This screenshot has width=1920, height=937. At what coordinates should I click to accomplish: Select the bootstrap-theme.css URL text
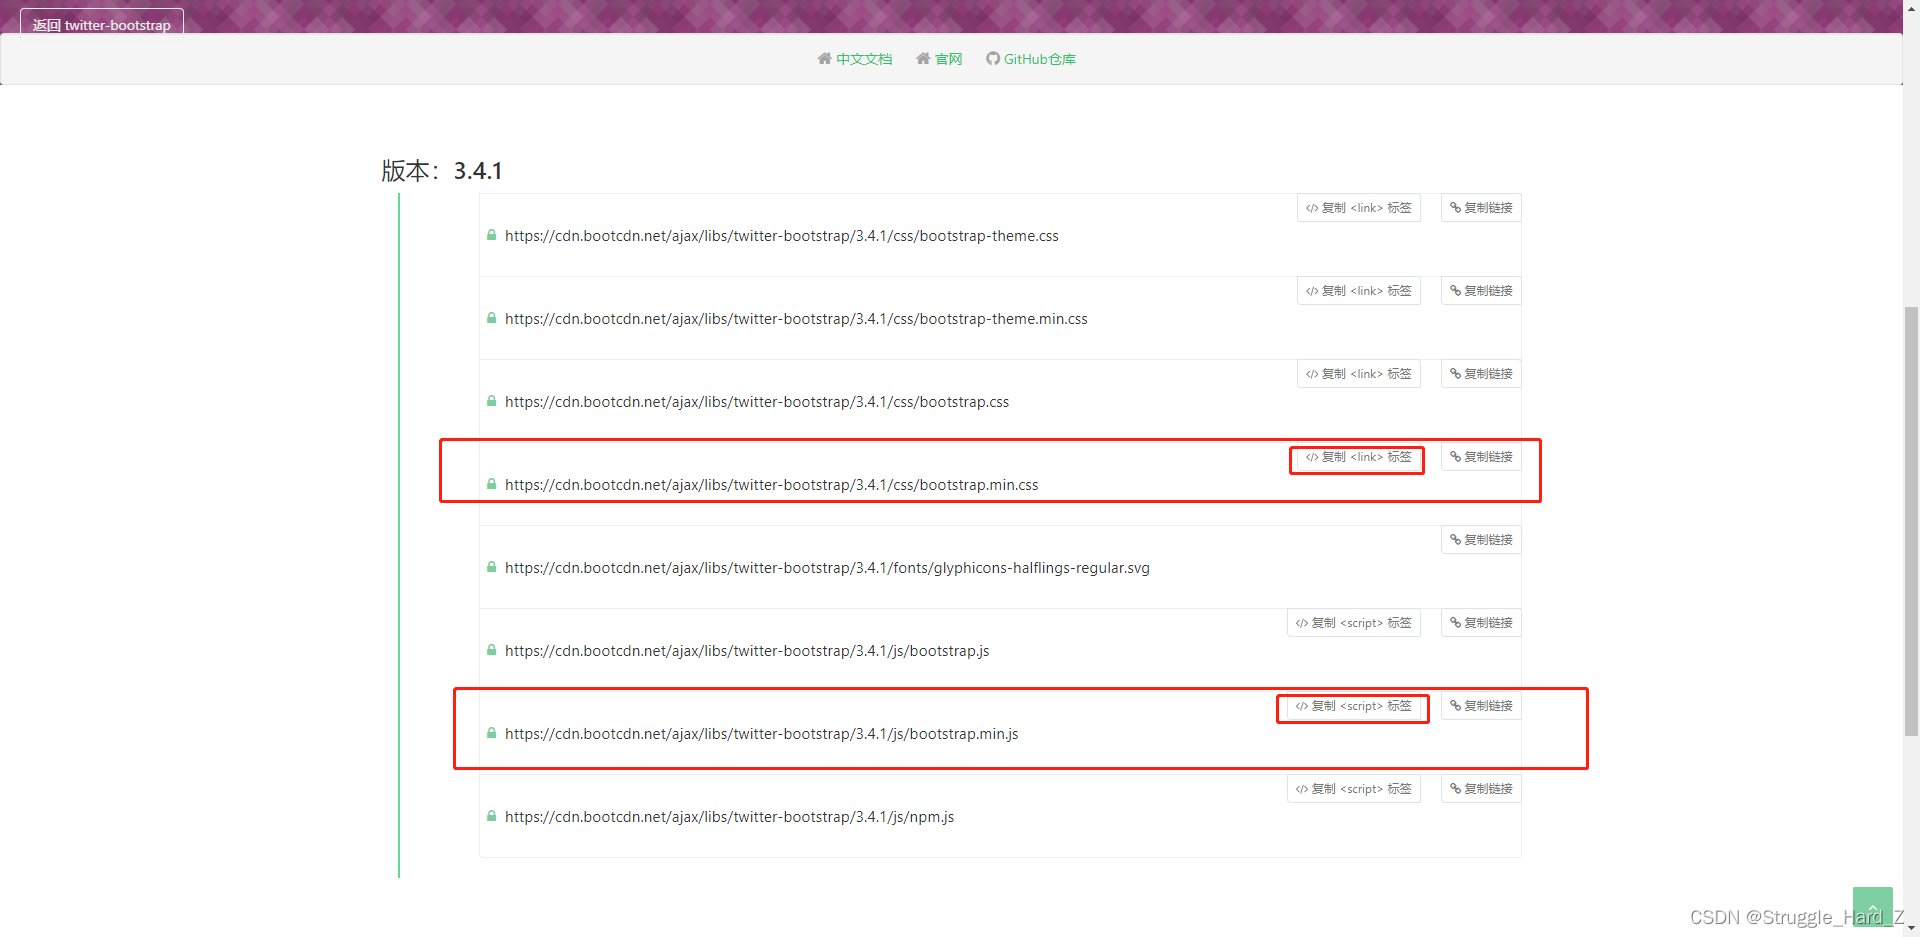coord(781,236)
